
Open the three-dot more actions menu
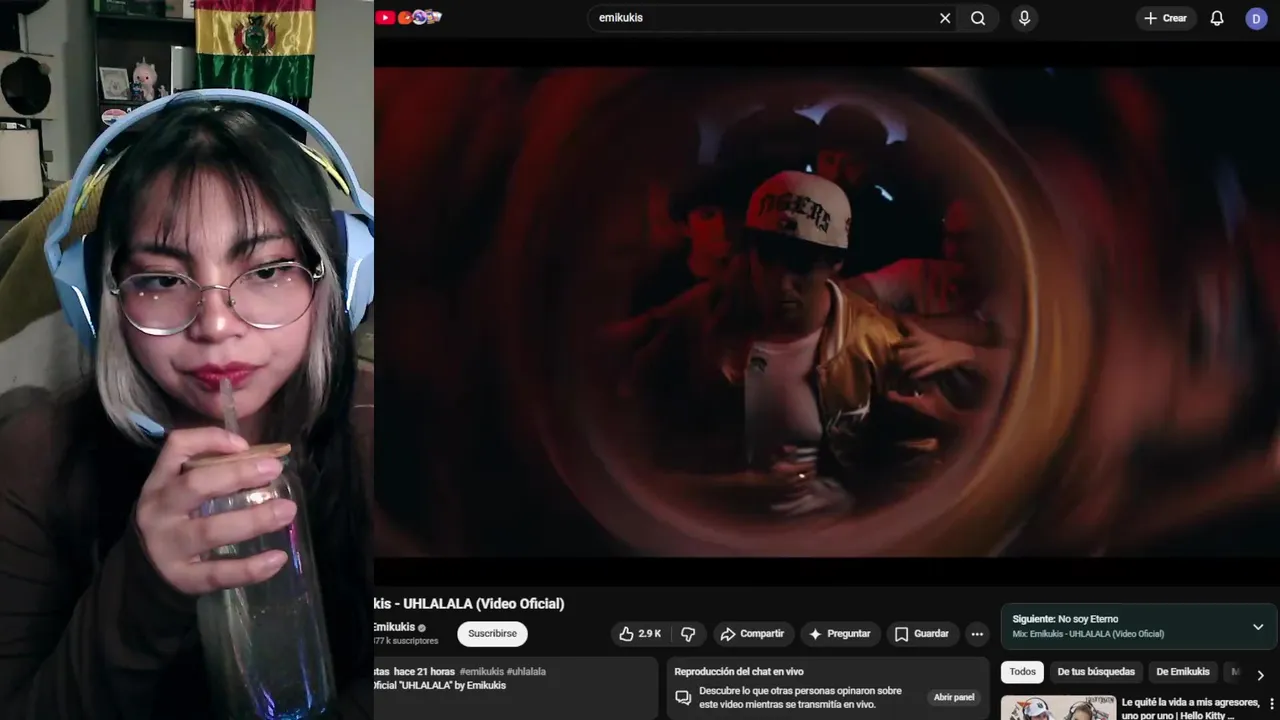(977, 634)
